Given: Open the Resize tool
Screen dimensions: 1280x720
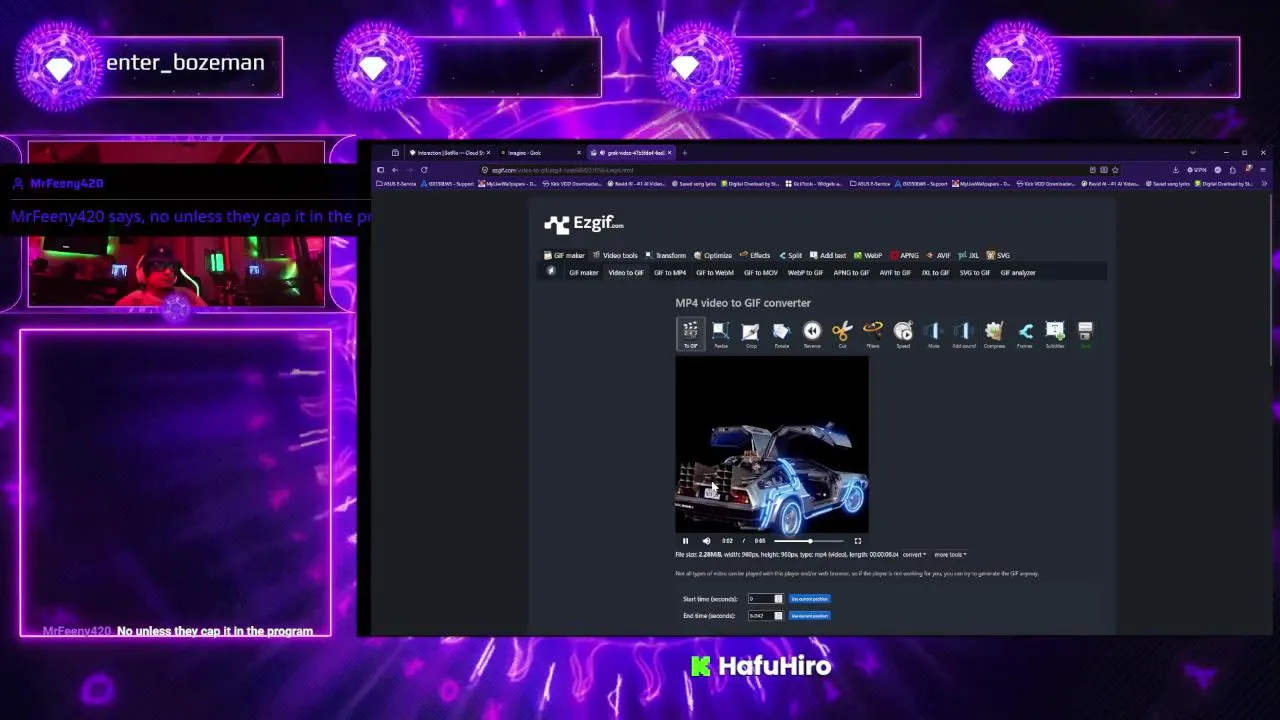Looking at the screenshot, I should [721, 334].
